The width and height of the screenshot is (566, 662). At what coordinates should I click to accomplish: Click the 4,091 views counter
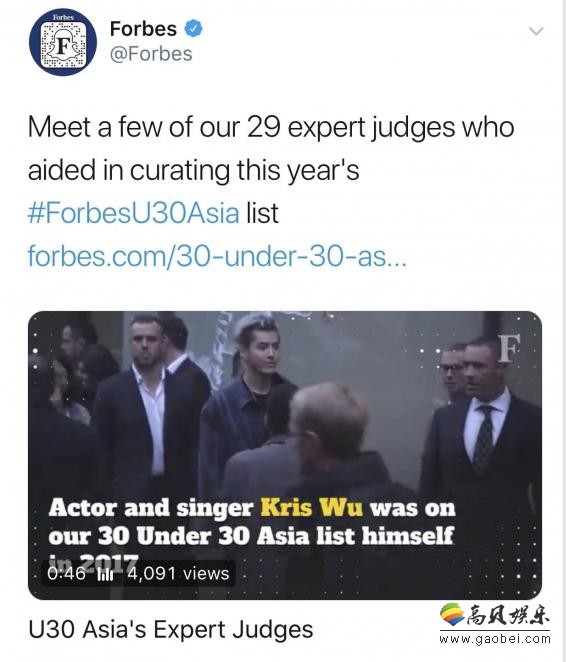click(x=178, y=573)
